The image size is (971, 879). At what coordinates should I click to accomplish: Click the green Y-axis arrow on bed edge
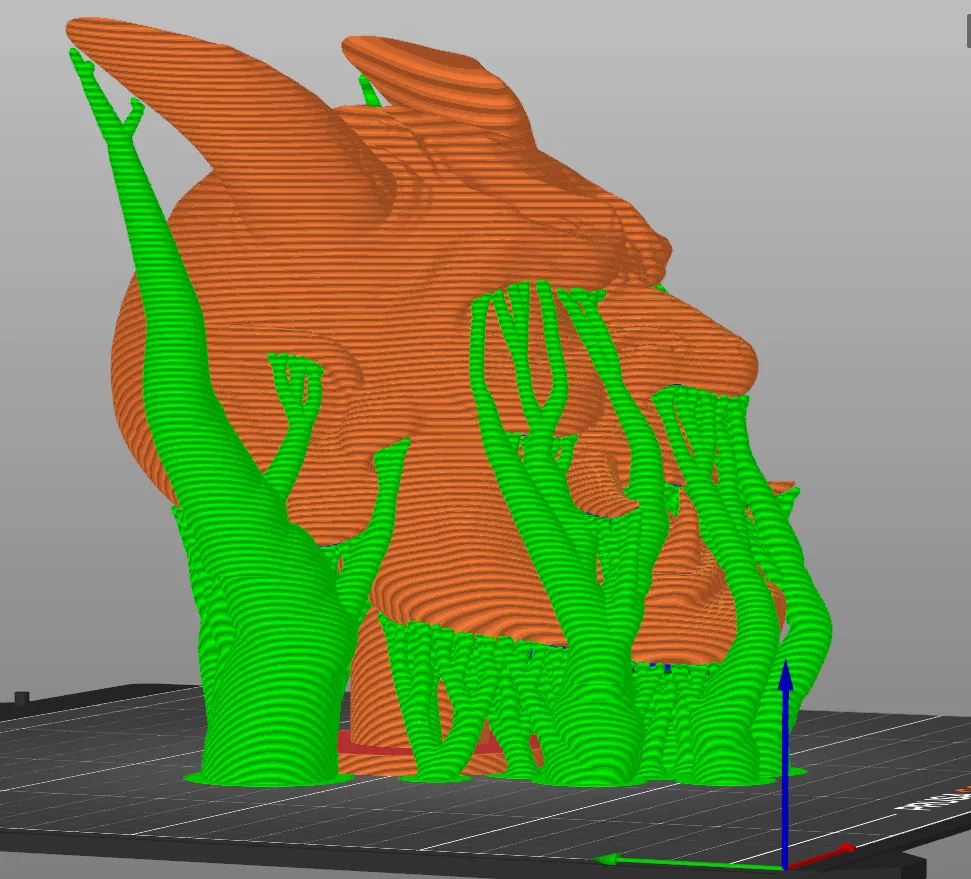pyautogui.click(x=687, y=862)
